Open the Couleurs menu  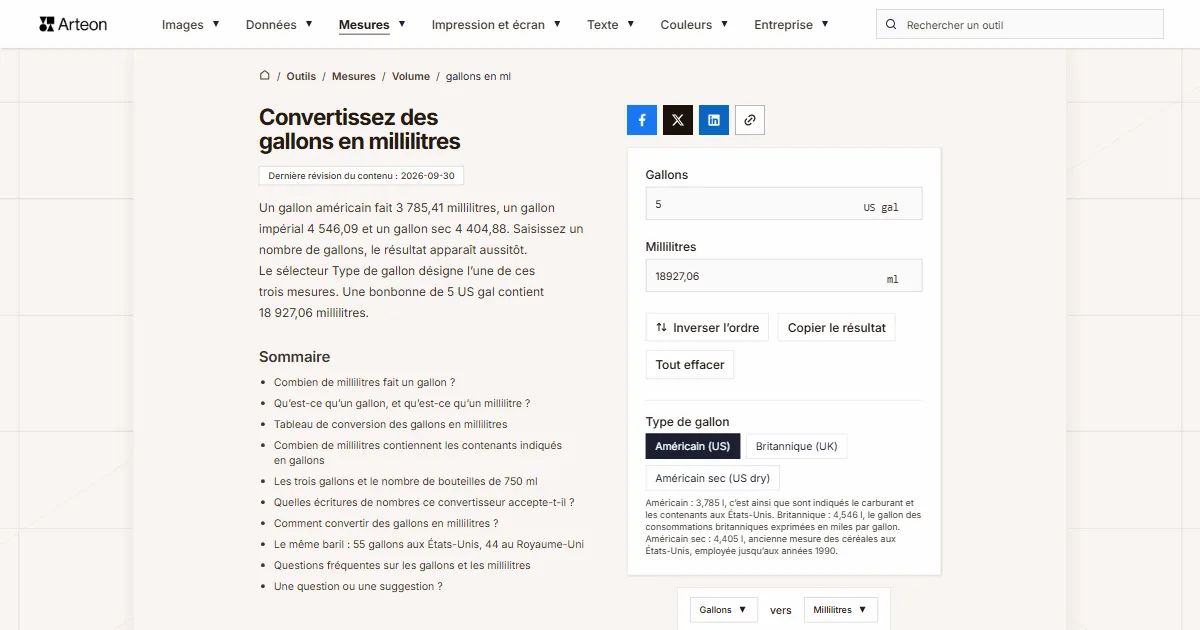click(x=694, y=24)
